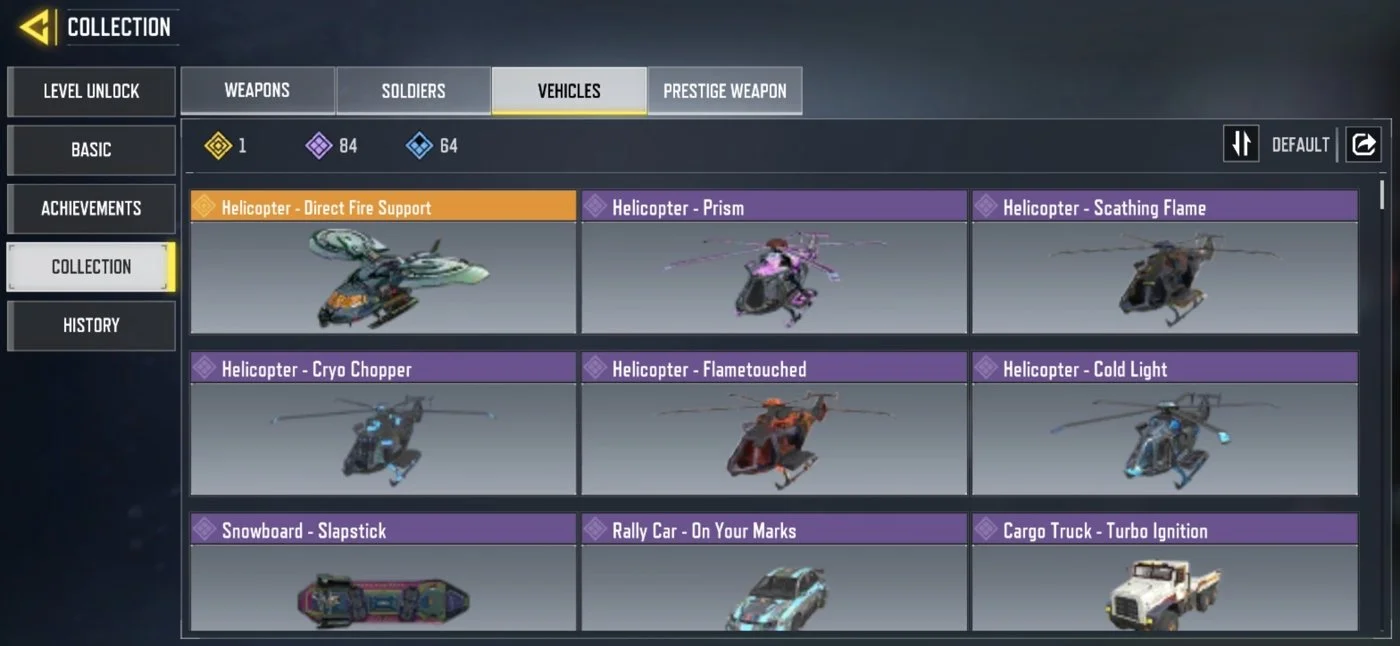This screenshot has width=1400, height=646.
Task: Click the yellow back arrow icon
Action: point(37,27)
